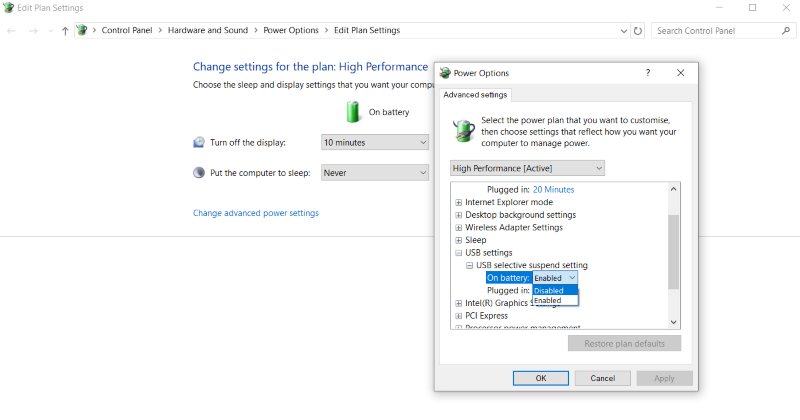Maximize the Edit Plan Settings window
The image size is (800, 420).
753,8
